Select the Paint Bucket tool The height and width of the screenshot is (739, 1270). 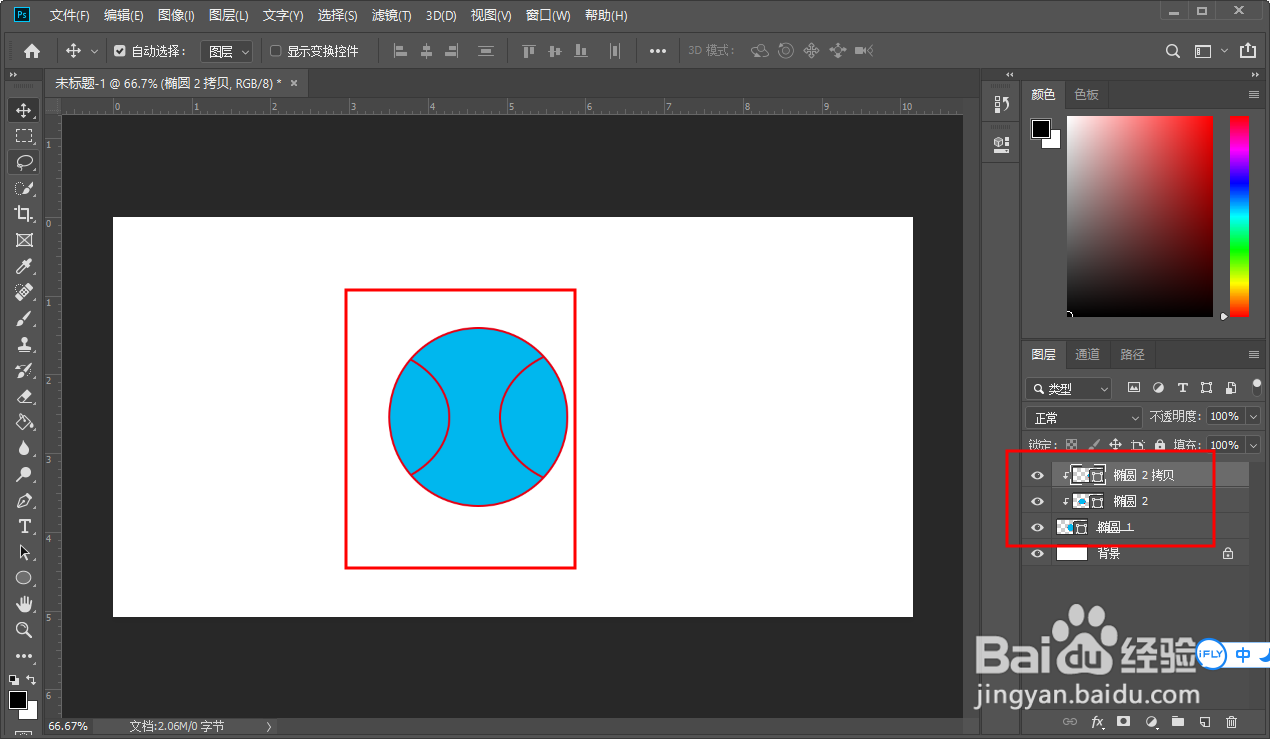pos(24,422)
